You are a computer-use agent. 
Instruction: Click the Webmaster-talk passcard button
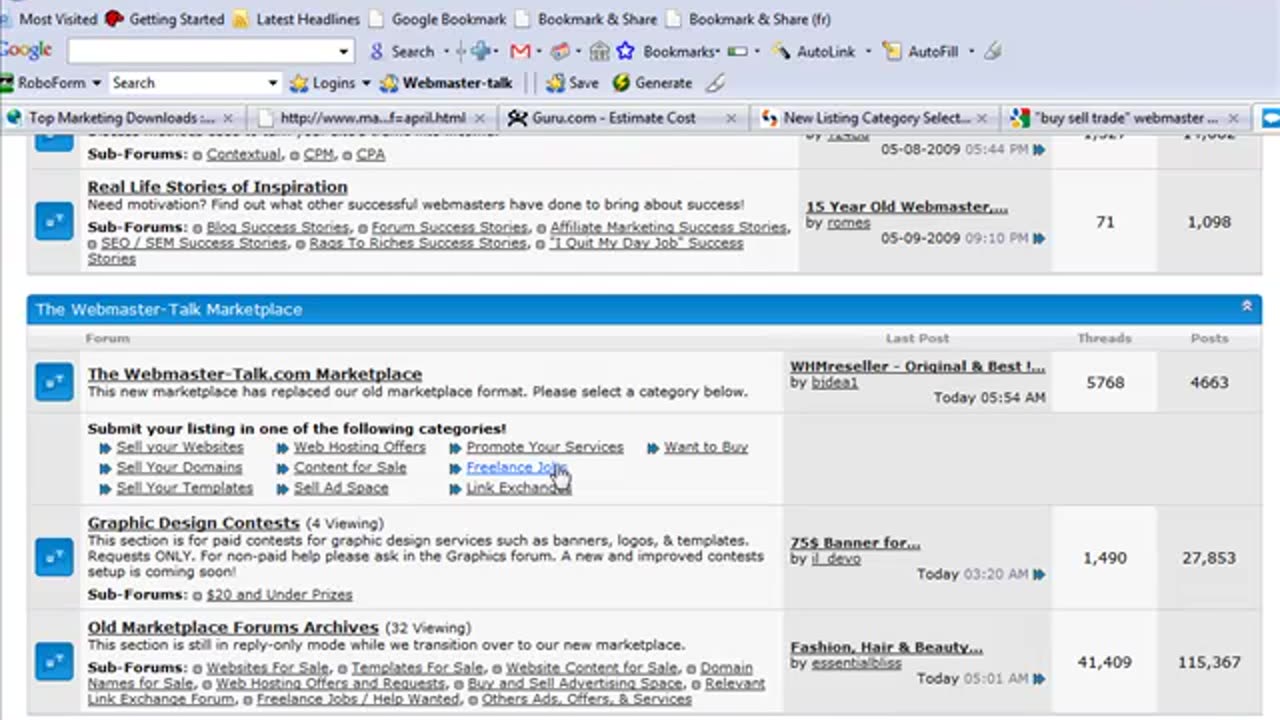click(x=446, y=83)
